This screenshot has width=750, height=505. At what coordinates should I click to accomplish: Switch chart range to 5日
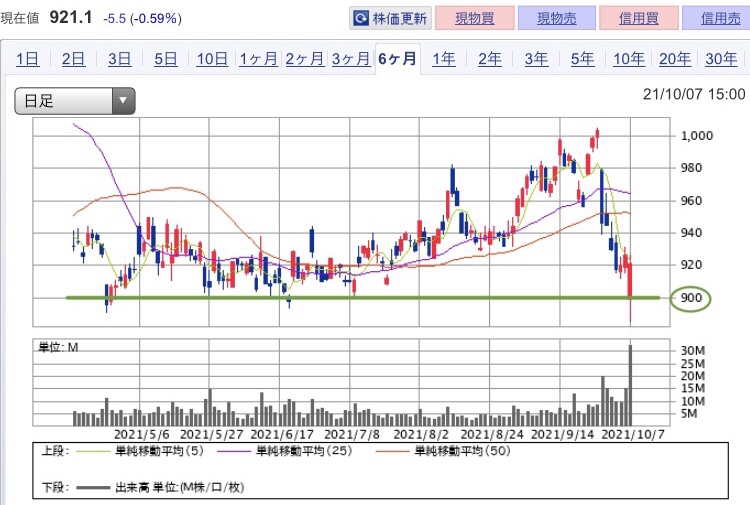(x=165, y=59)
